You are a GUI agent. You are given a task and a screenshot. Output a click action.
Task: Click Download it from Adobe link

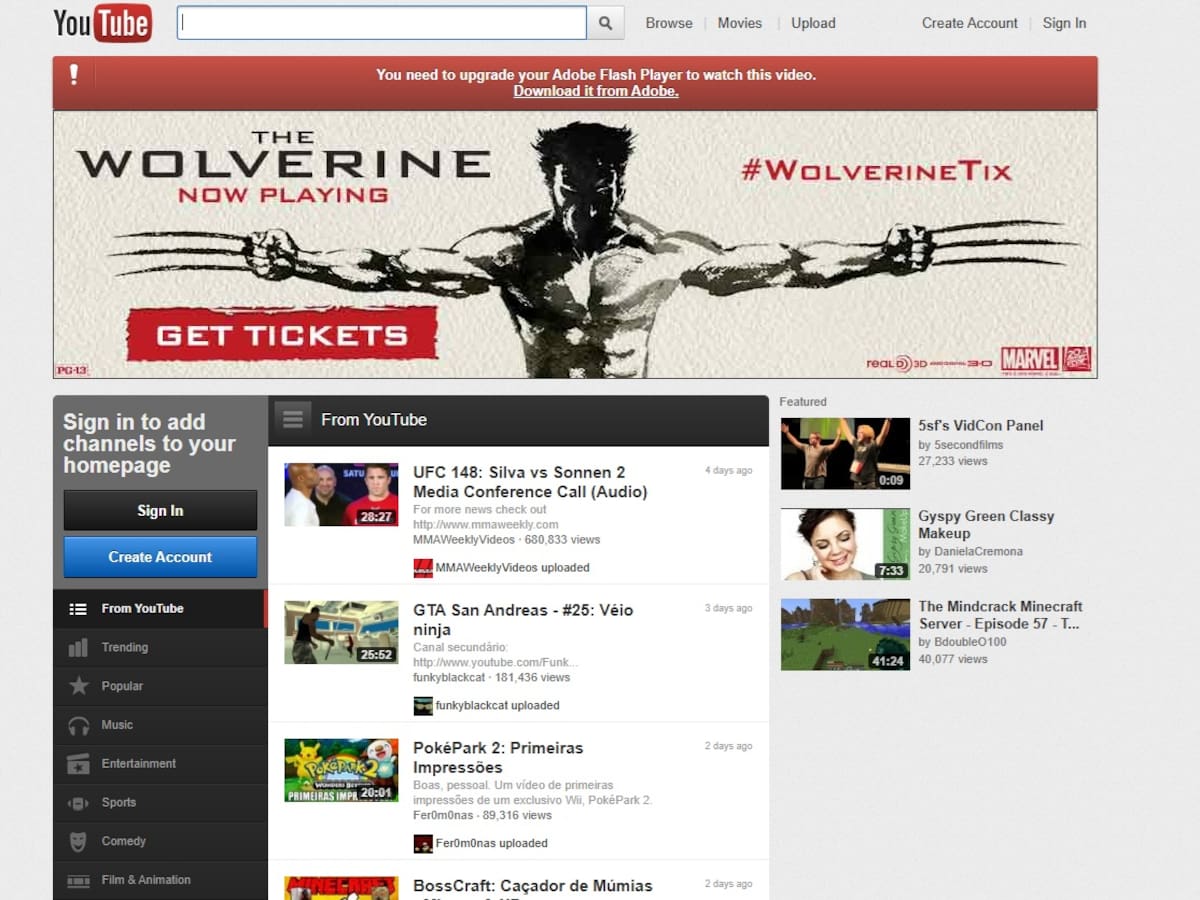[x=596, y=91]
